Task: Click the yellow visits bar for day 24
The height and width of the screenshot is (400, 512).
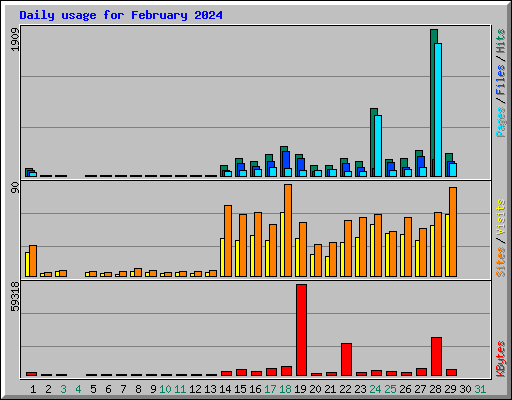Action: pyautogui.click(x=372, y=250)
